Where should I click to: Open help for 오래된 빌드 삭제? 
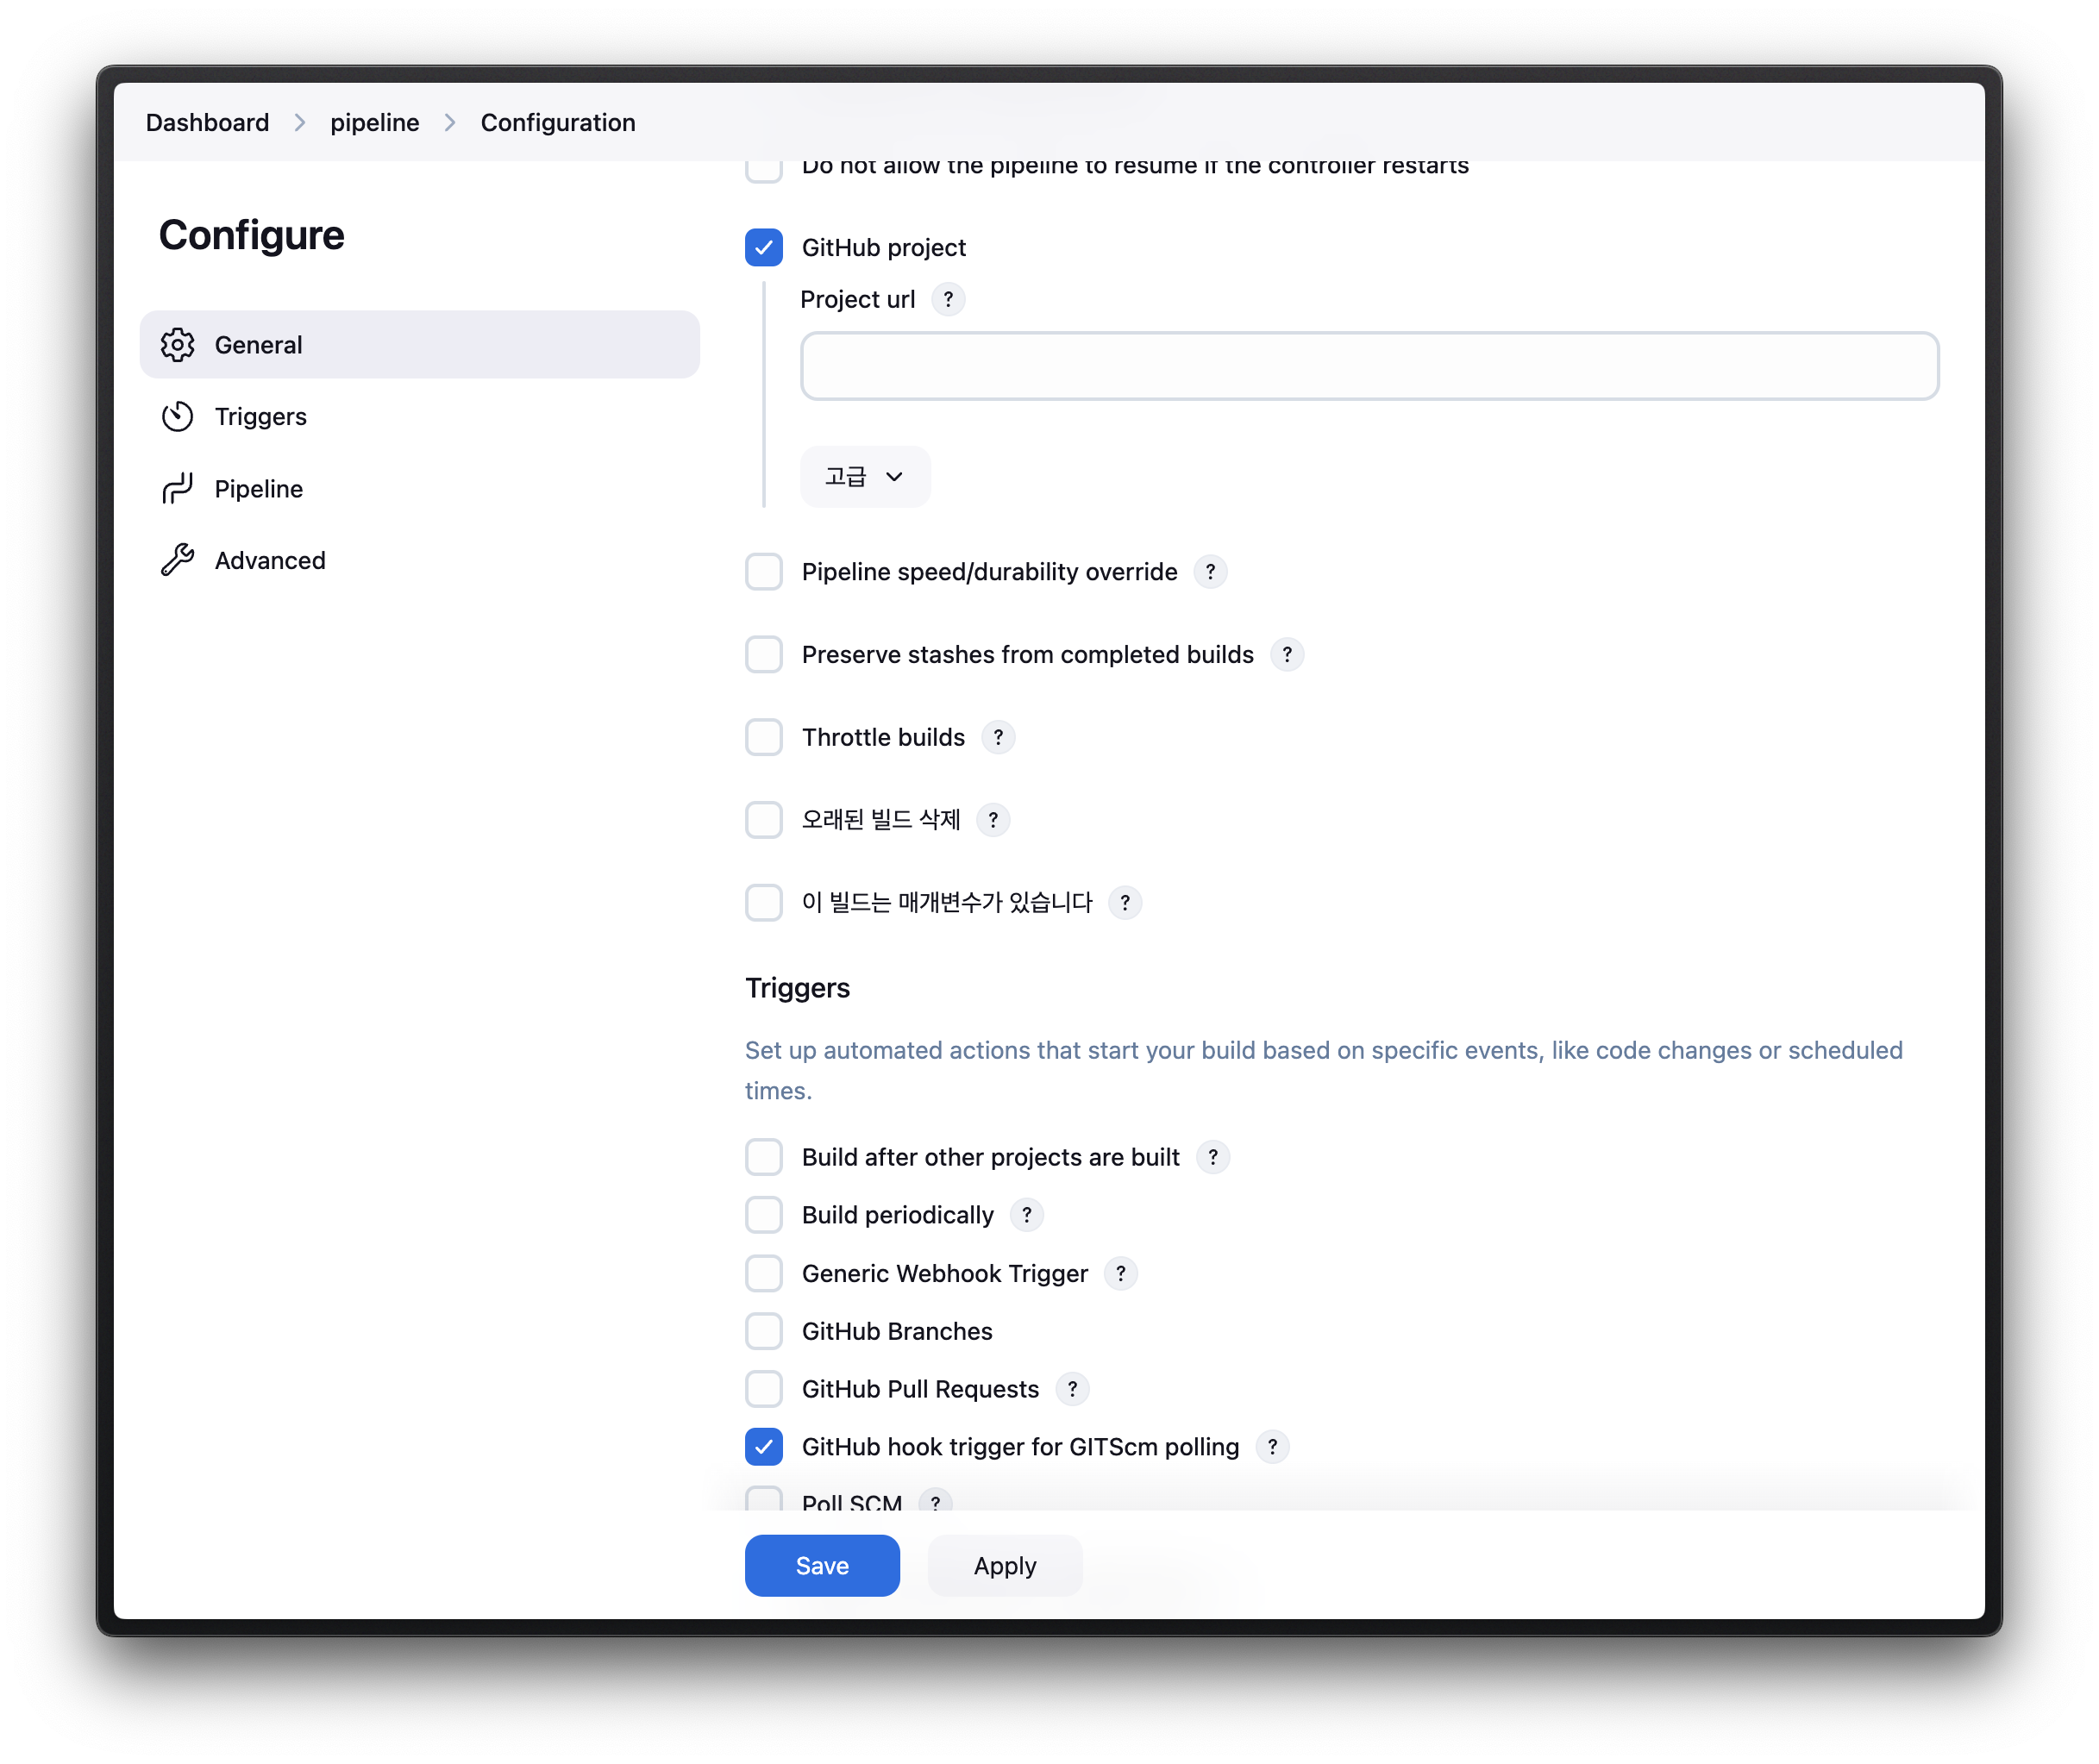[x=993, y=821]
